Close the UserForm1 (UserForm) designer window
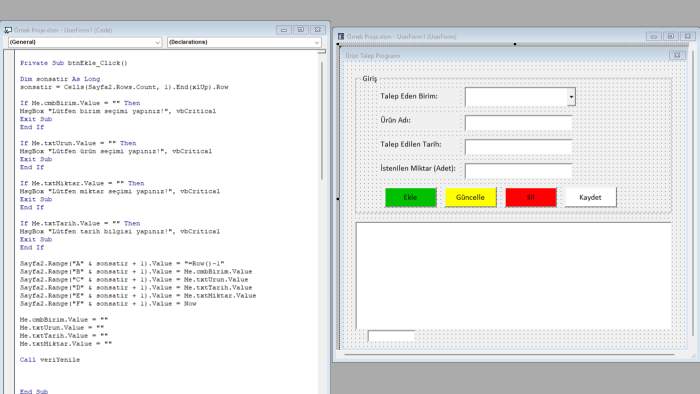Image resolution: width=700 pixels, height=394 pixels. click(x=688, y=36)
